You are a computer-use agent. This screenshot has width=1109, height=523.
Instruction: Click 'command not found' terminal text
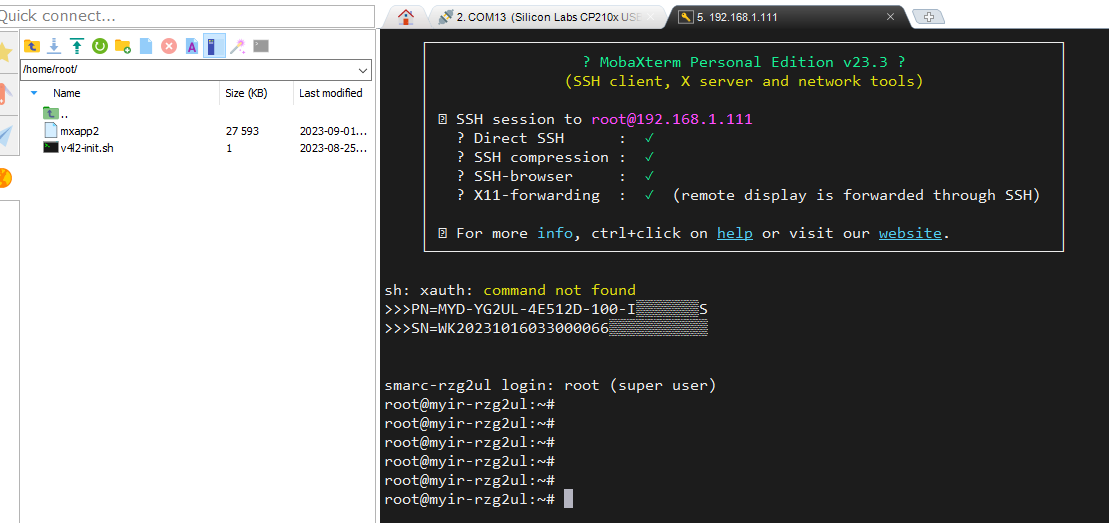point(559,290)
